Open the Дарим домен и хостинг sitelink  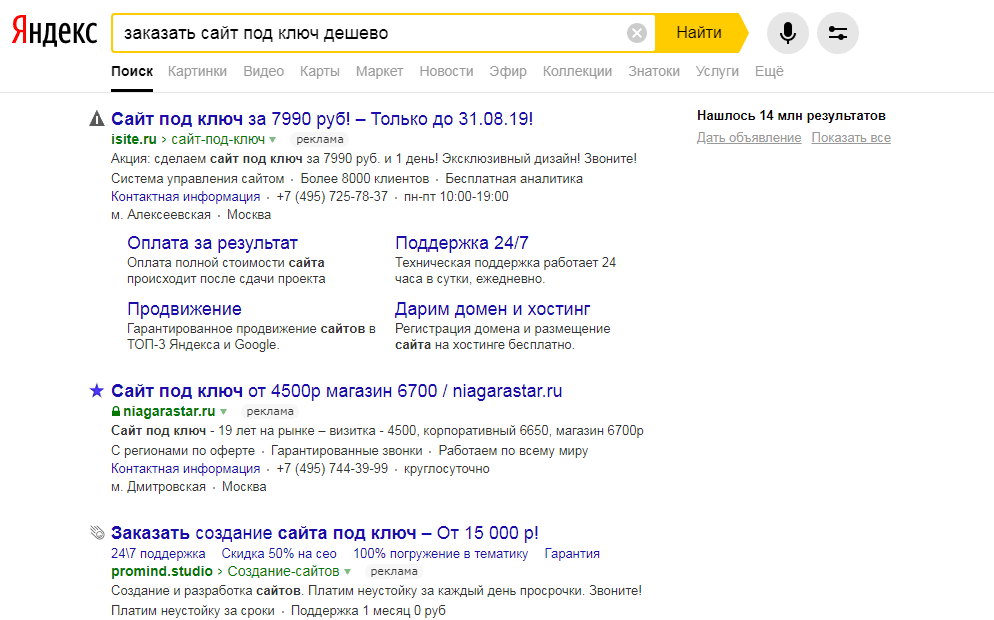pyautogui.click(x=492, y=309)
